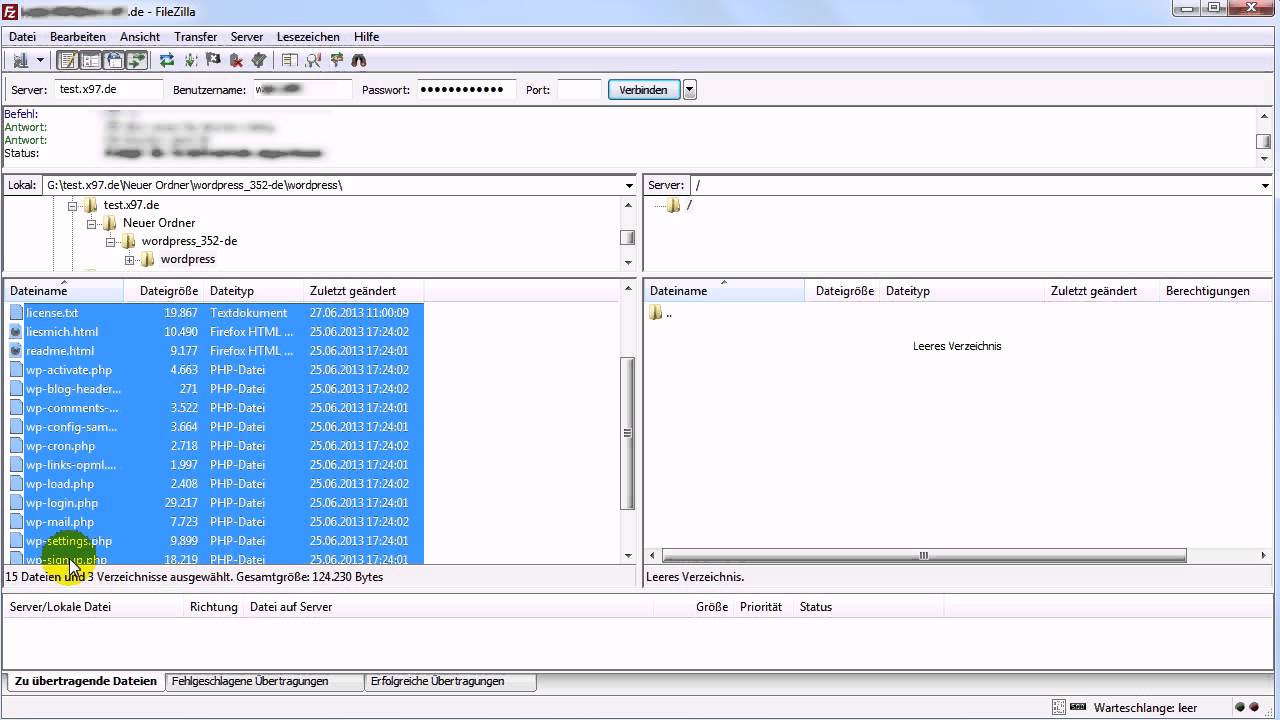
Task: Toggle processing of the transfer queue
Action: [x=190, y=60]
